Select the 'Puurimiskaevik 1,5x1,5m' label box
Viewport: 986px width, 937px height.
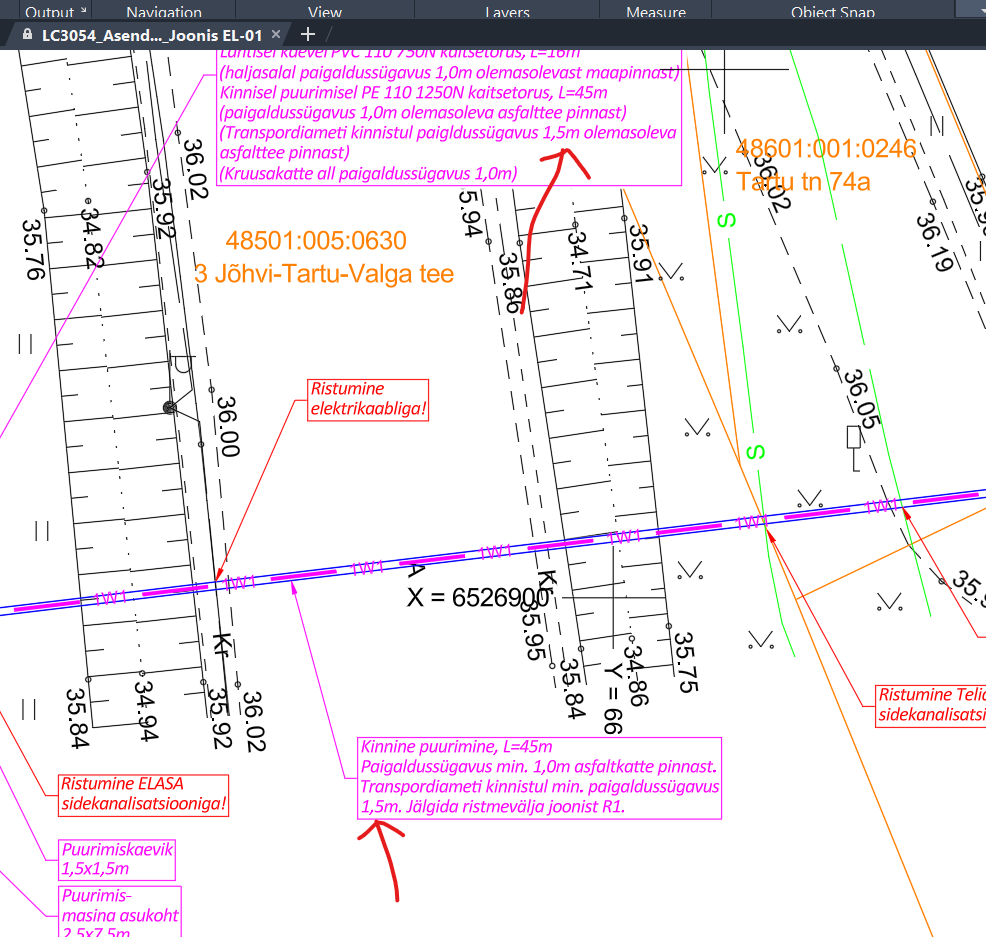118,859
